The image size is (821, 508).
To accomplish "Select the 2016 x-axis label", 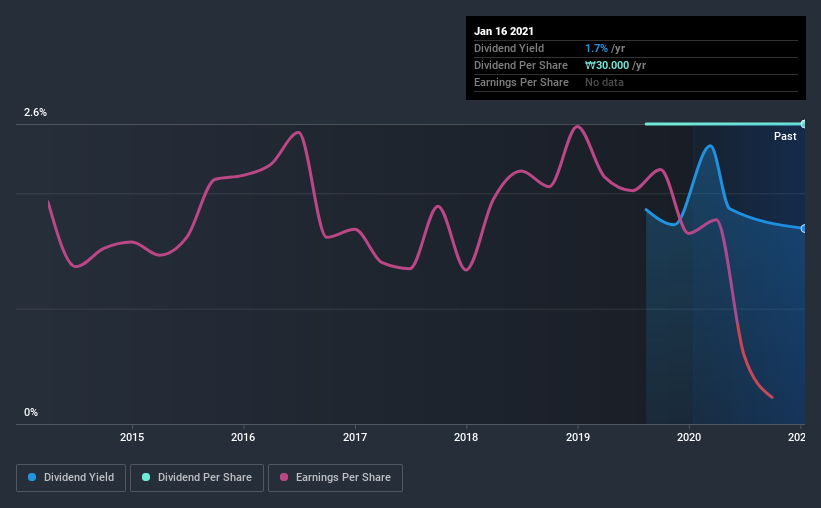I will [243, 437].
